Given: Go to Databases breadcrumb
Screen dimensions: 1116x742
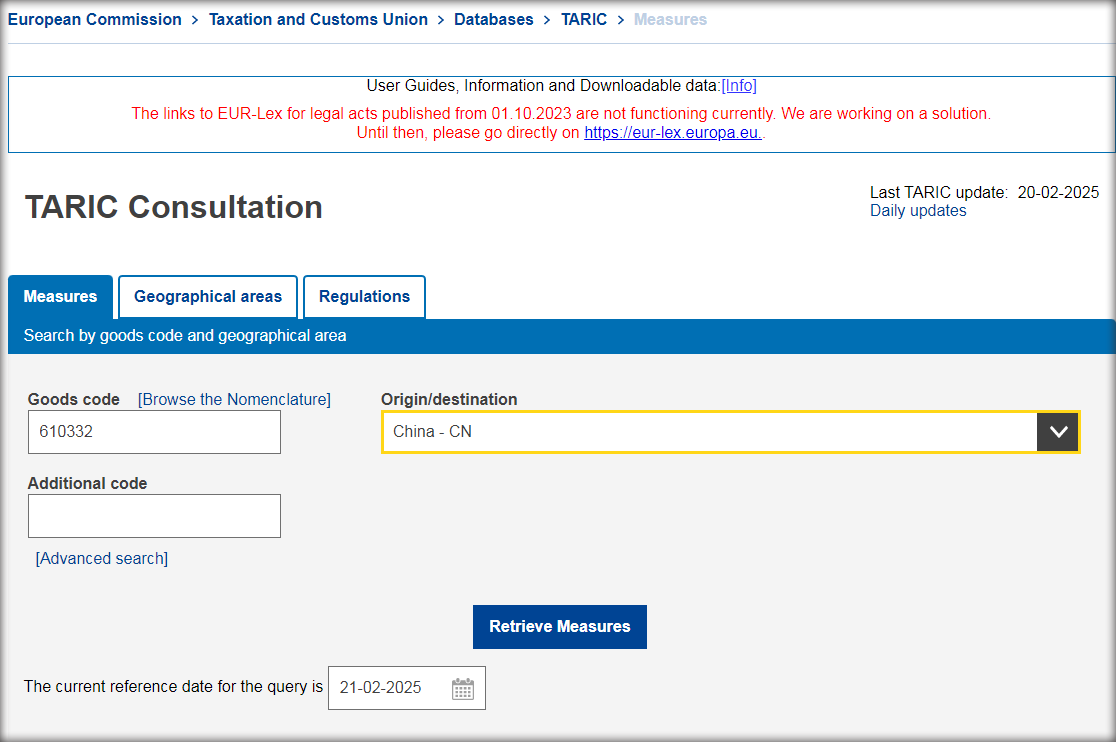Looking at the screenshot, I should click(494, 20).
